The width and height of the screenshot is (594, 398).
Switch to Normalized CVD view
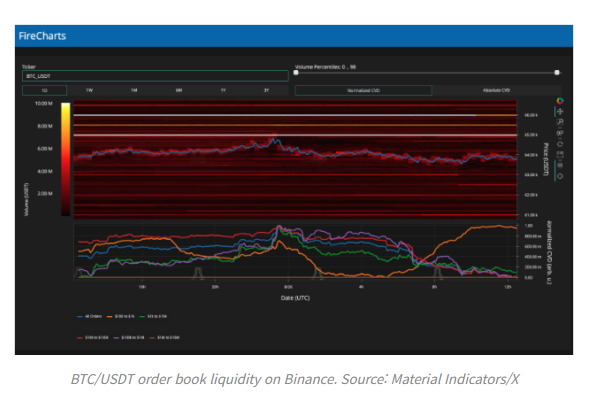363,91
